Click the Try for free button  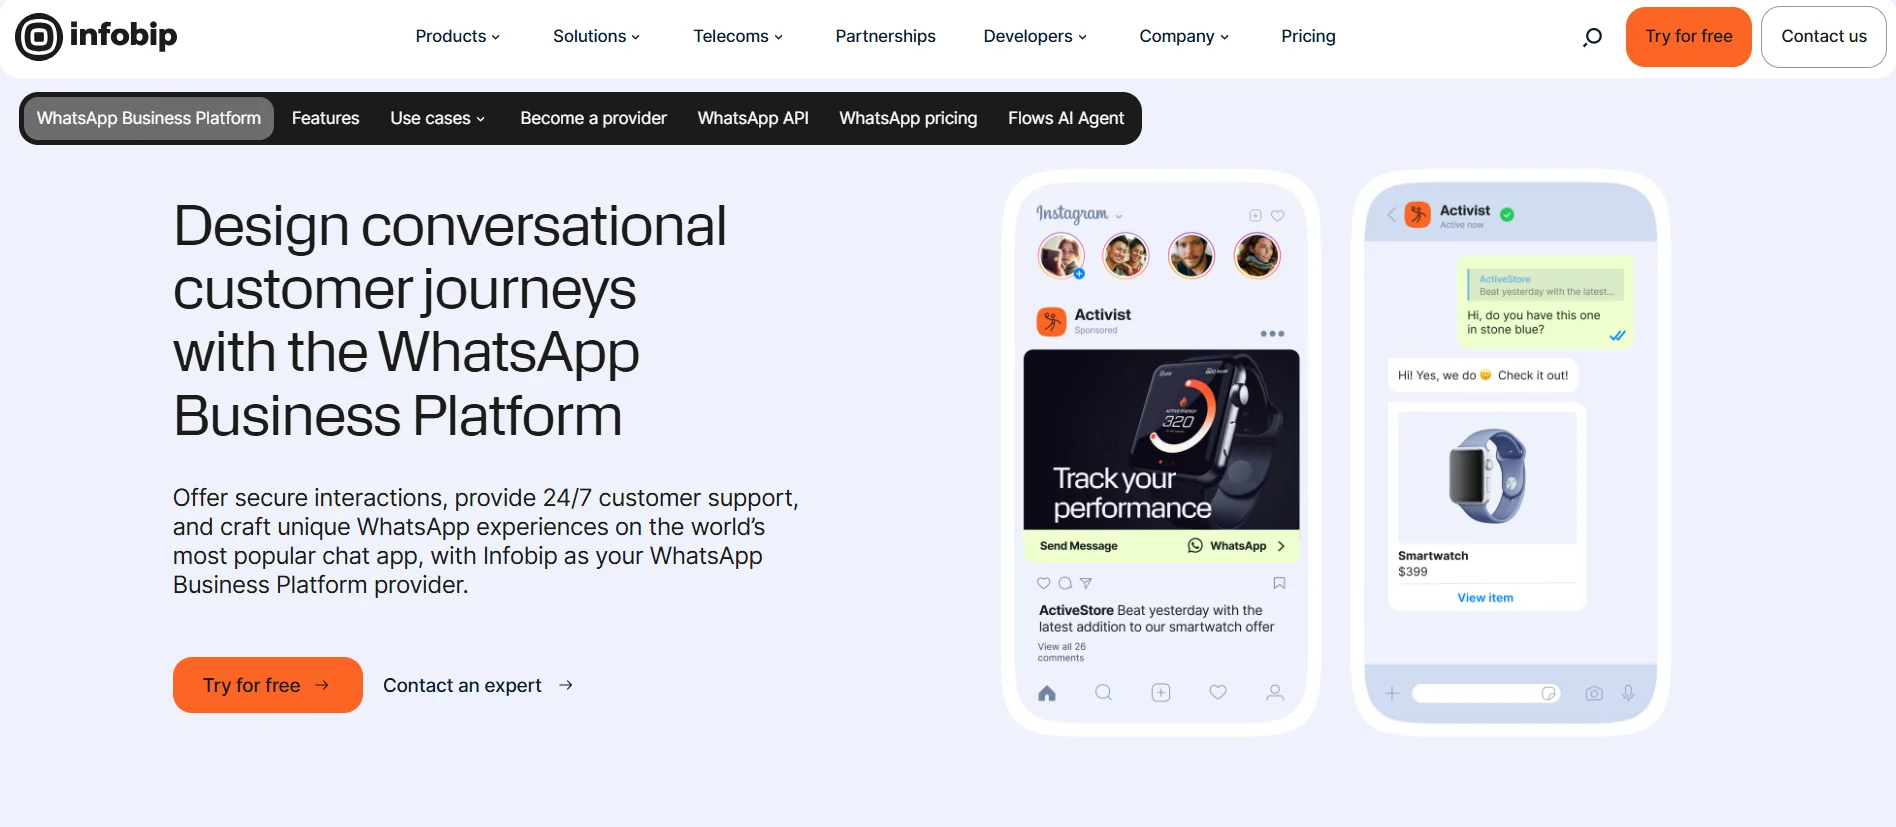[267, 685]
